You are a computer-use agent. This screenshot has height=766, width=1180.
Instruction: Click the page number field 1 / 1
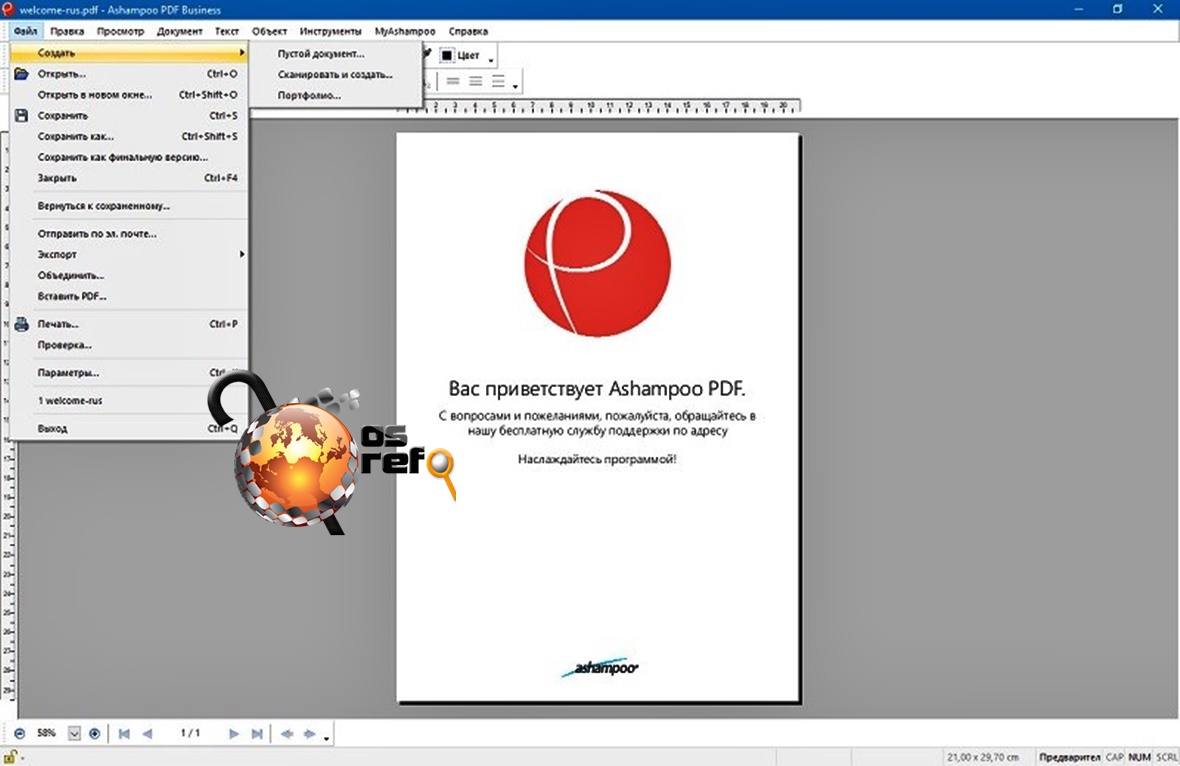coord(190,733)
